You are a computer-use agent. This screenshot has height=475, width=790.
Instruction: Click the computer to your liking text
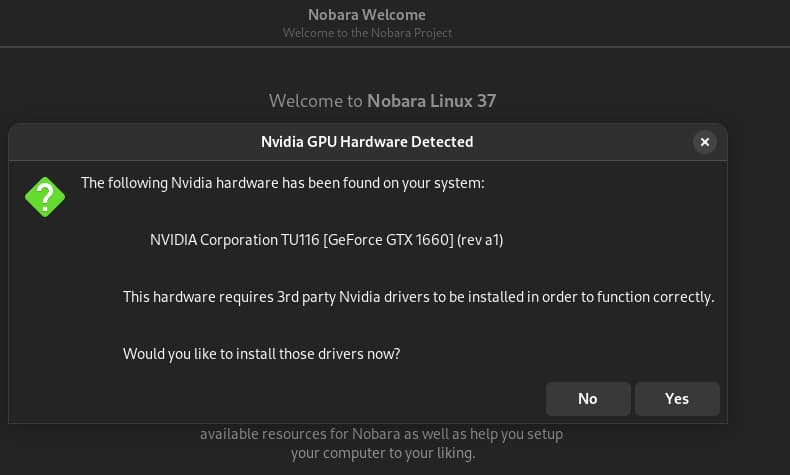pos(382,453)
